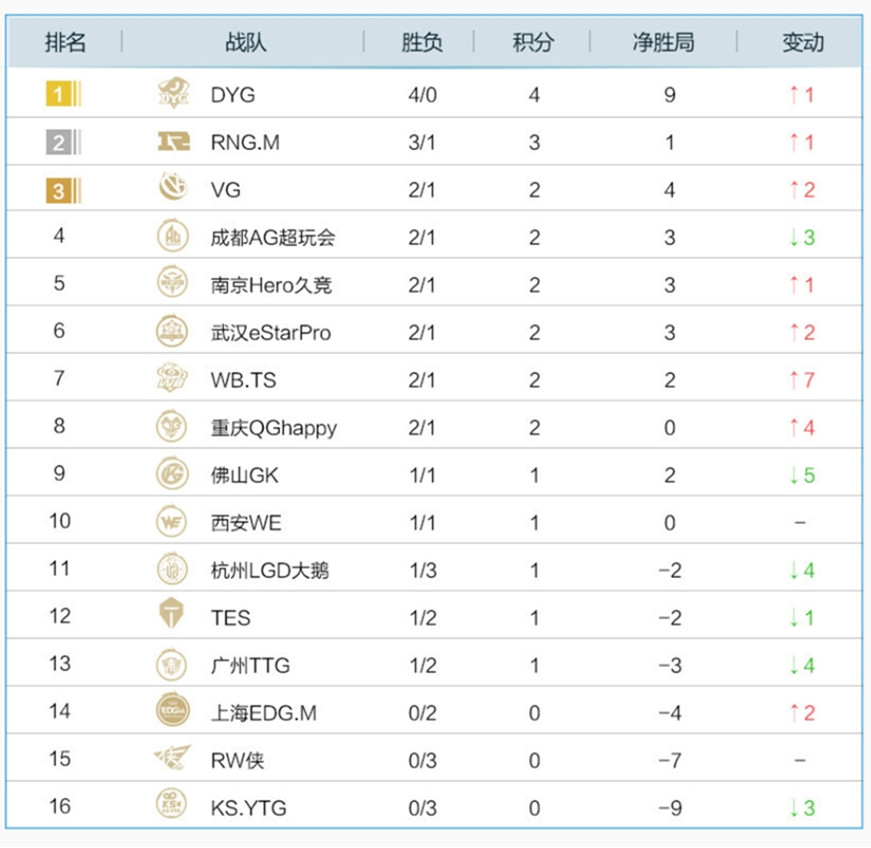Click the red up arrow for DYG
Viewport: 871px width, 848px height.
pos(794,95)
